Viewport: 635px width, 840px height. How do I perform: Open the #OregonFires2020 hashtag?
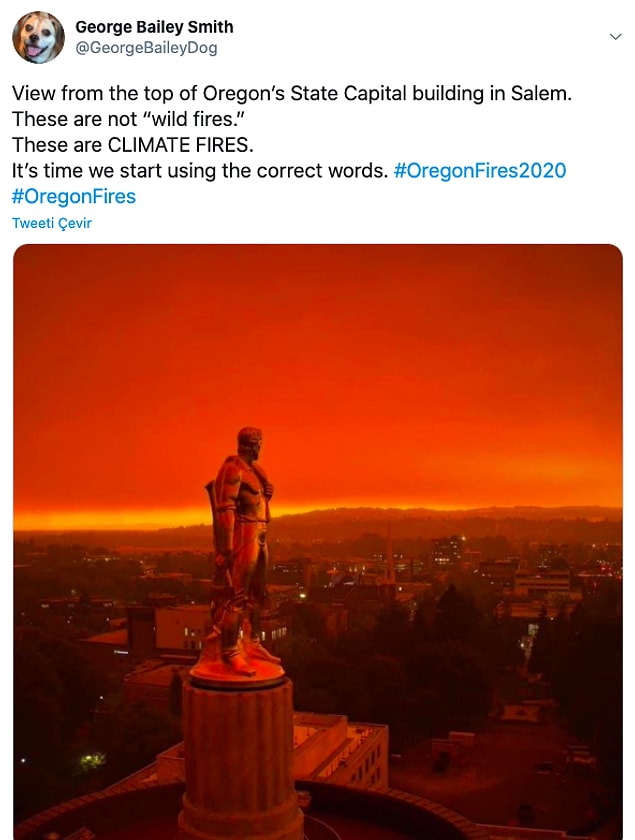(x=480, y=171)
